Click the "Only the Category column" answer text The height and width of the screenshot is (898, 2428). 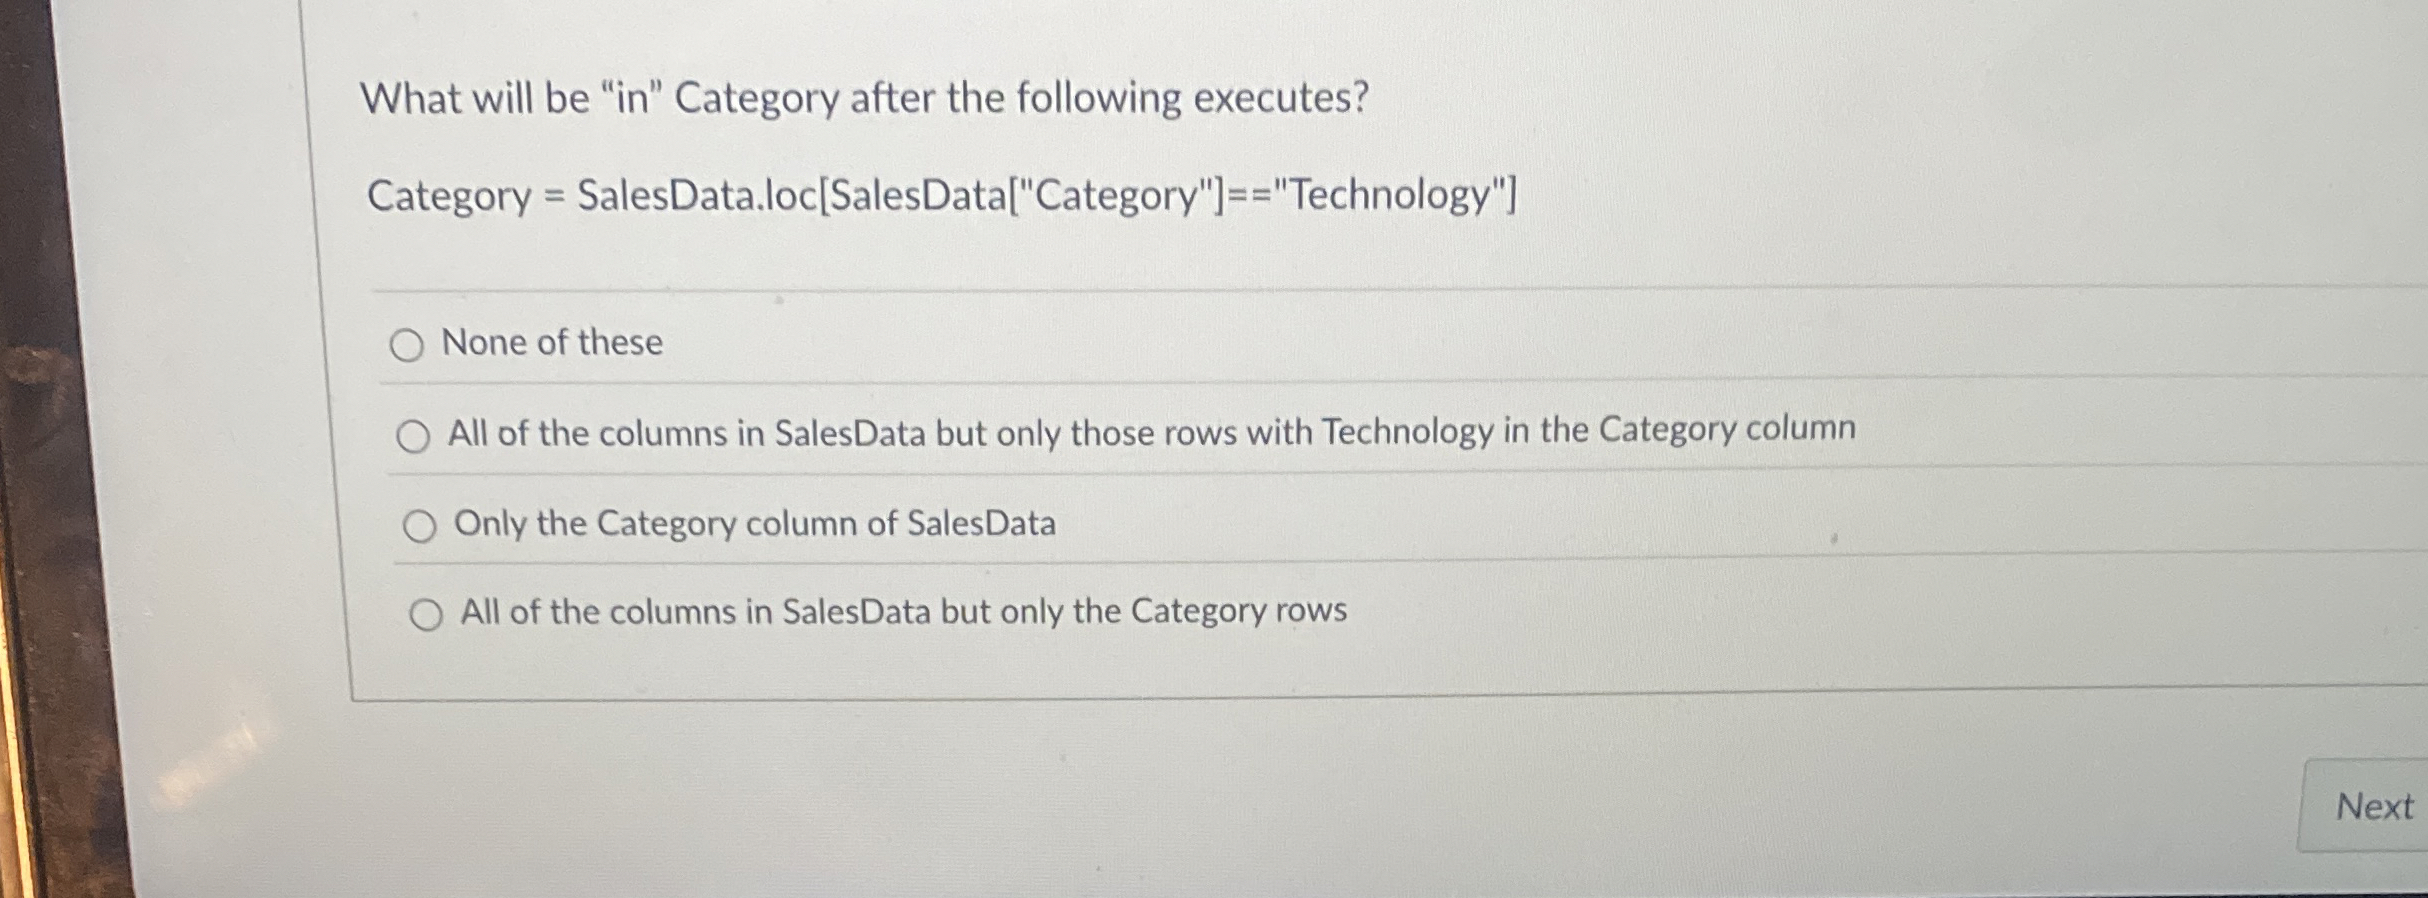pos(755,521)
